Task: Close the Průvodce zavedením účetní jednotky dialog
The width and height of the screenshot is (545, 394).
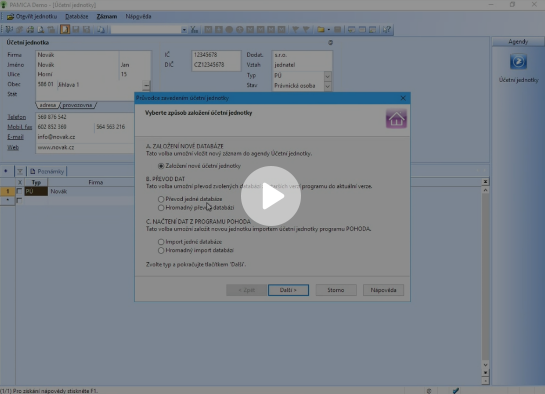Action: [x=403, y=98]
